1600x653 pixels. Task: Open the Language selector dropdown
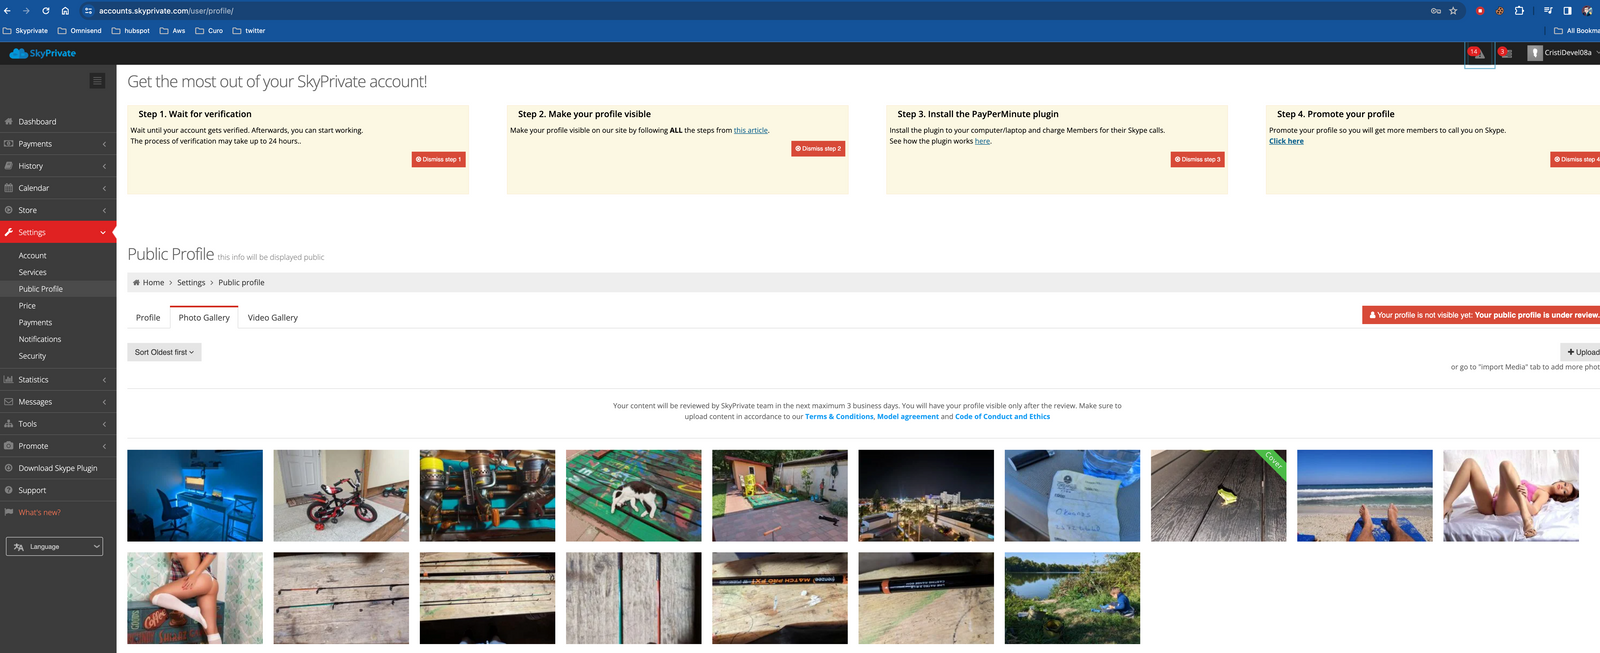(55, 547)
